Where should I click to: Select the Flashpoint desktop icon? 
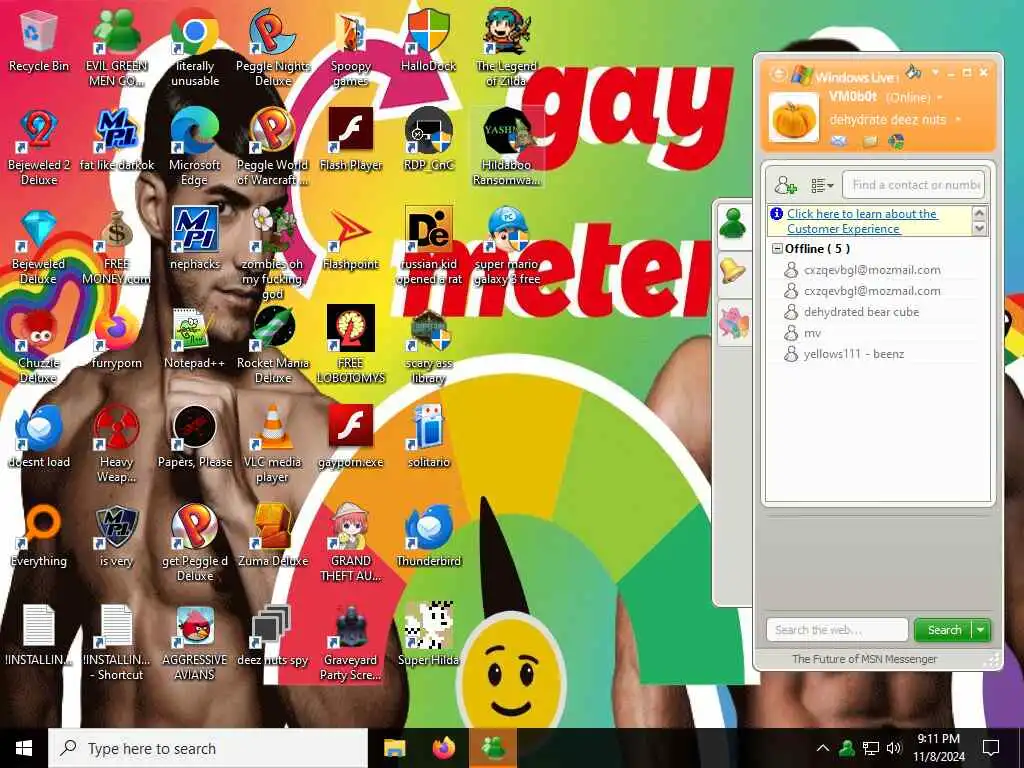click(x=351, y=238)
